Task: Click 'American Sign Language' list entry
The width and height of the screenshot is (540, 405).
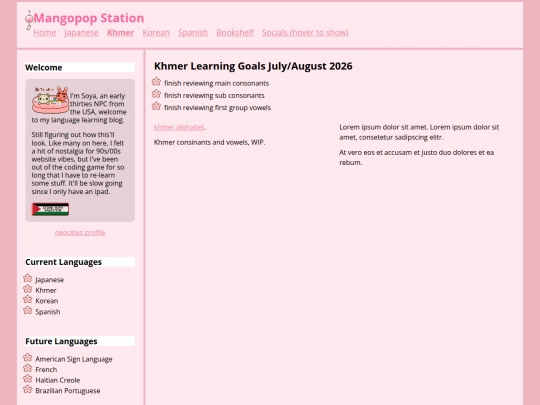Action: tap(74, 359)
